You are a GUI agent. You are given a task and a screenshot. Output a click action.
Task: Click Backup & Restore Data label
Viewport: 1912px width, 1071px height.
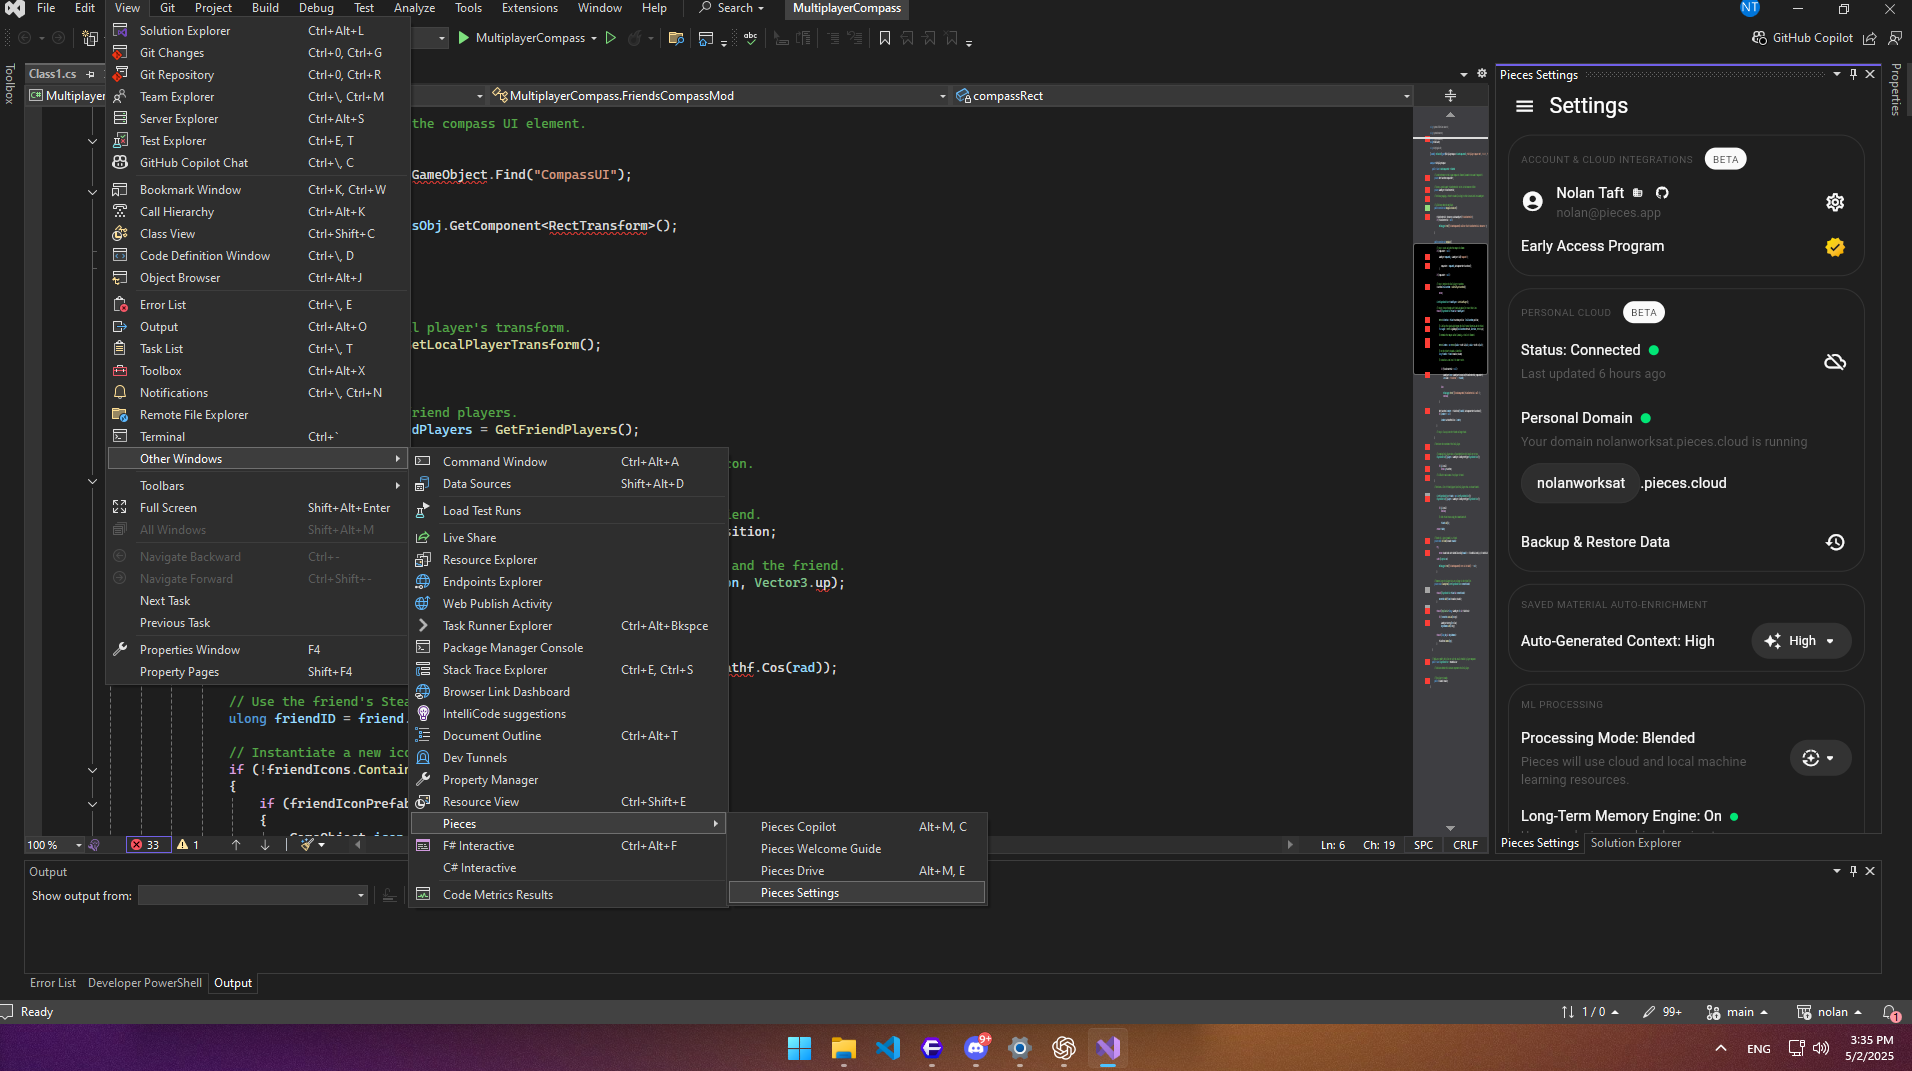click(1595, 542)
